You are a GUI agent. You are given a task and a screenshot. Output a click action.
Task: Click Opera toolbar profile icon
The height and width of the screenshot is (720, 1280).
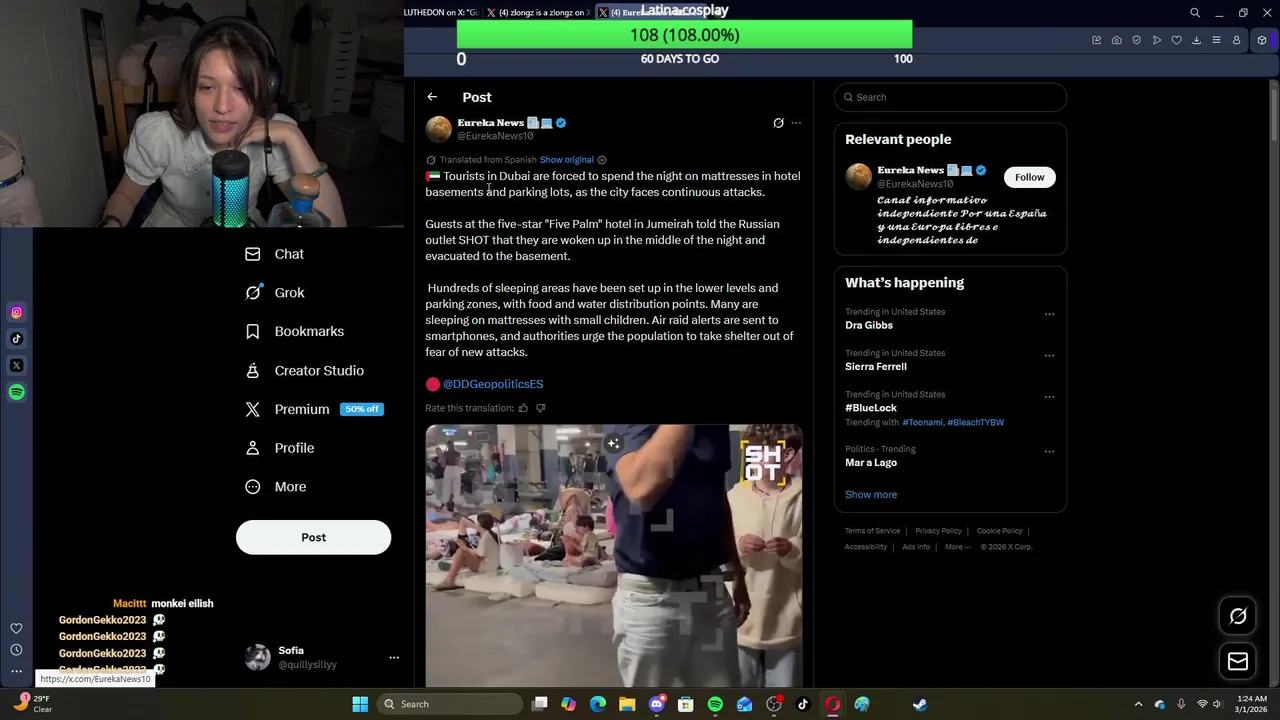point(1236,40)
